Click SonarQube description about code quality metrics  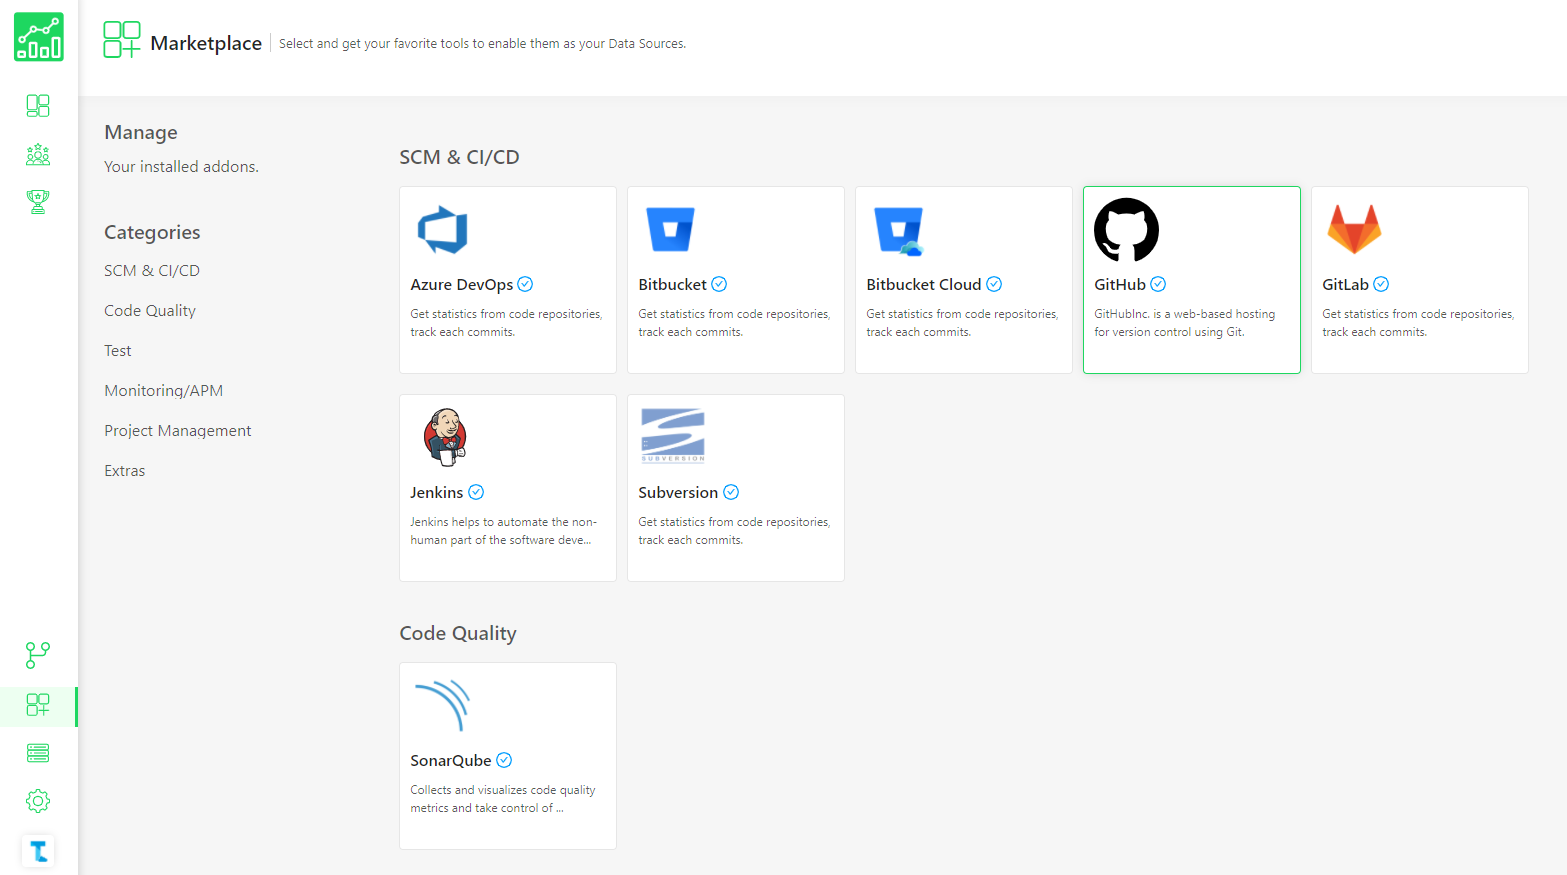pyautogui.click(x=503, y=799)
